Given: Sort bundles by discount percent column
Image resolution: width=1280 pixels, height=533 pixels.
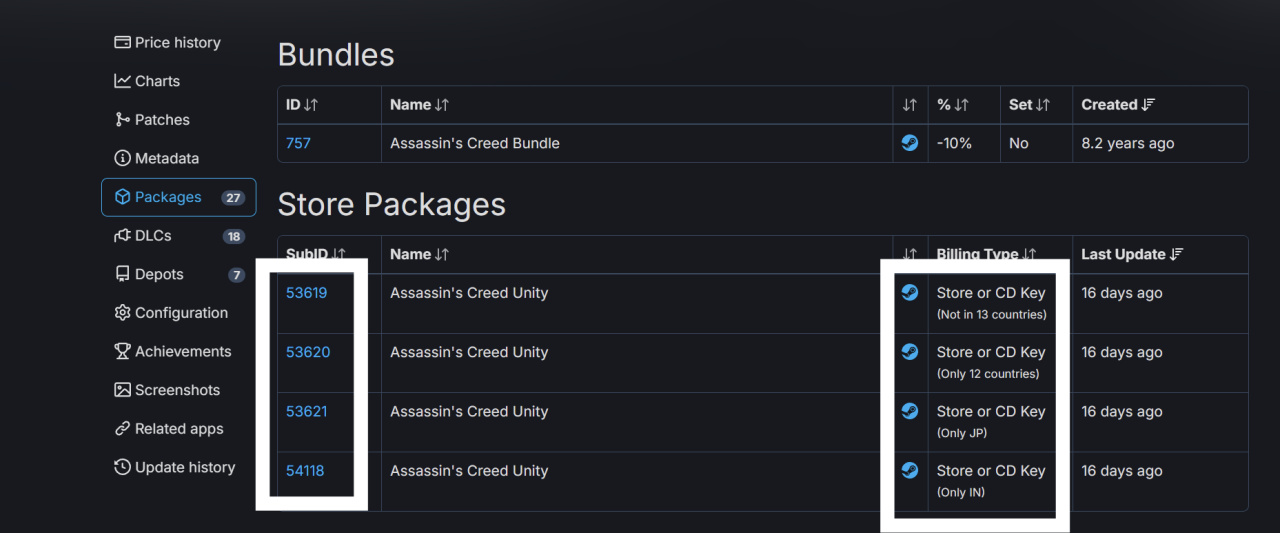Looking at the screenshot, I should point(952,105).
